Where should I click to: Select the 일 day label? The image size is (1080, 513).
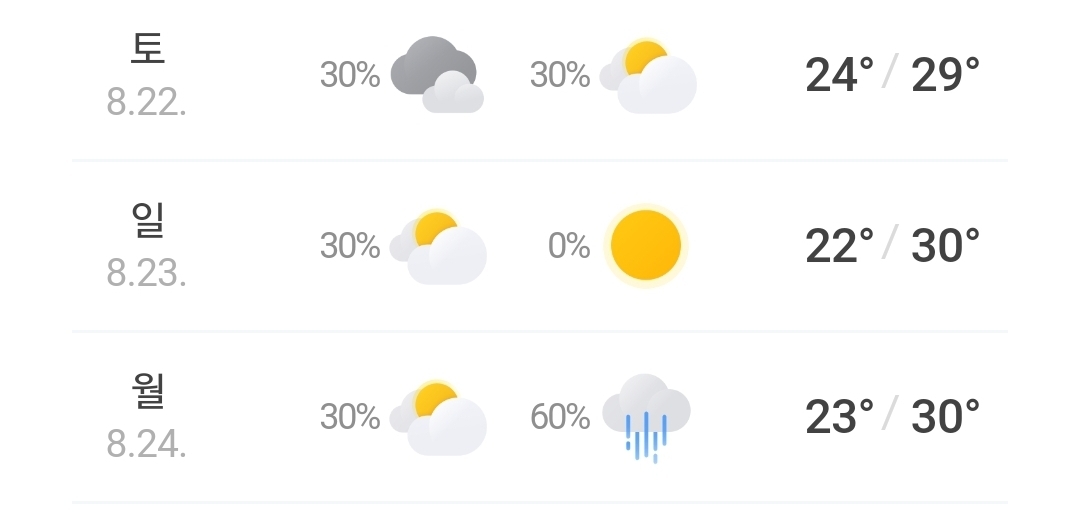click(147, 220)
